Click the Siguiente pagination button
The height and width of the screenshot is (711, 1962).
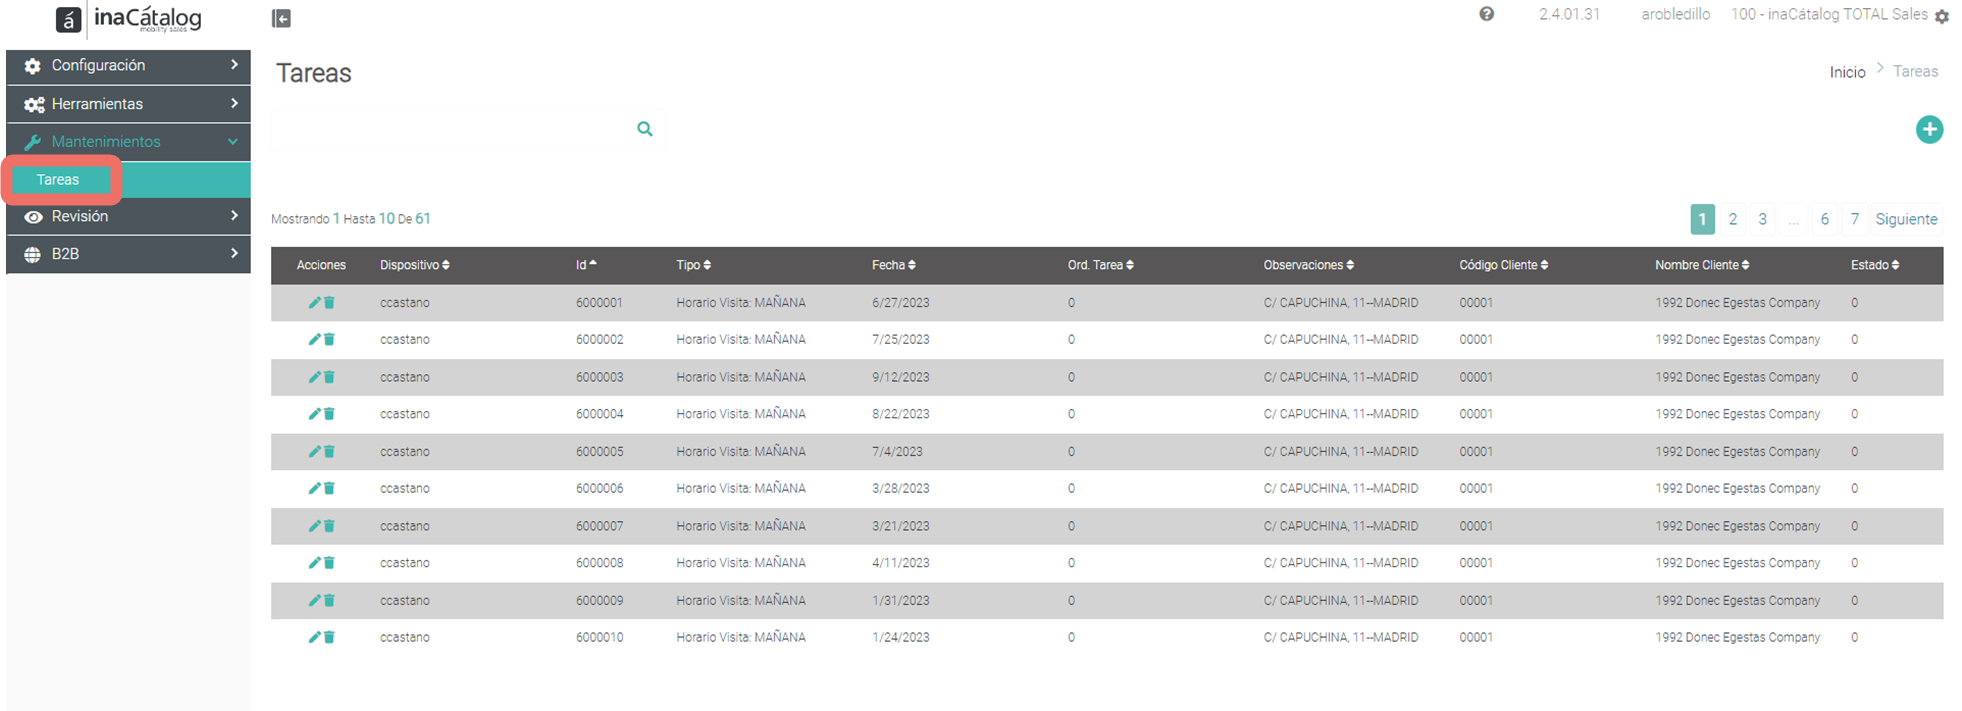[1906, 219]
